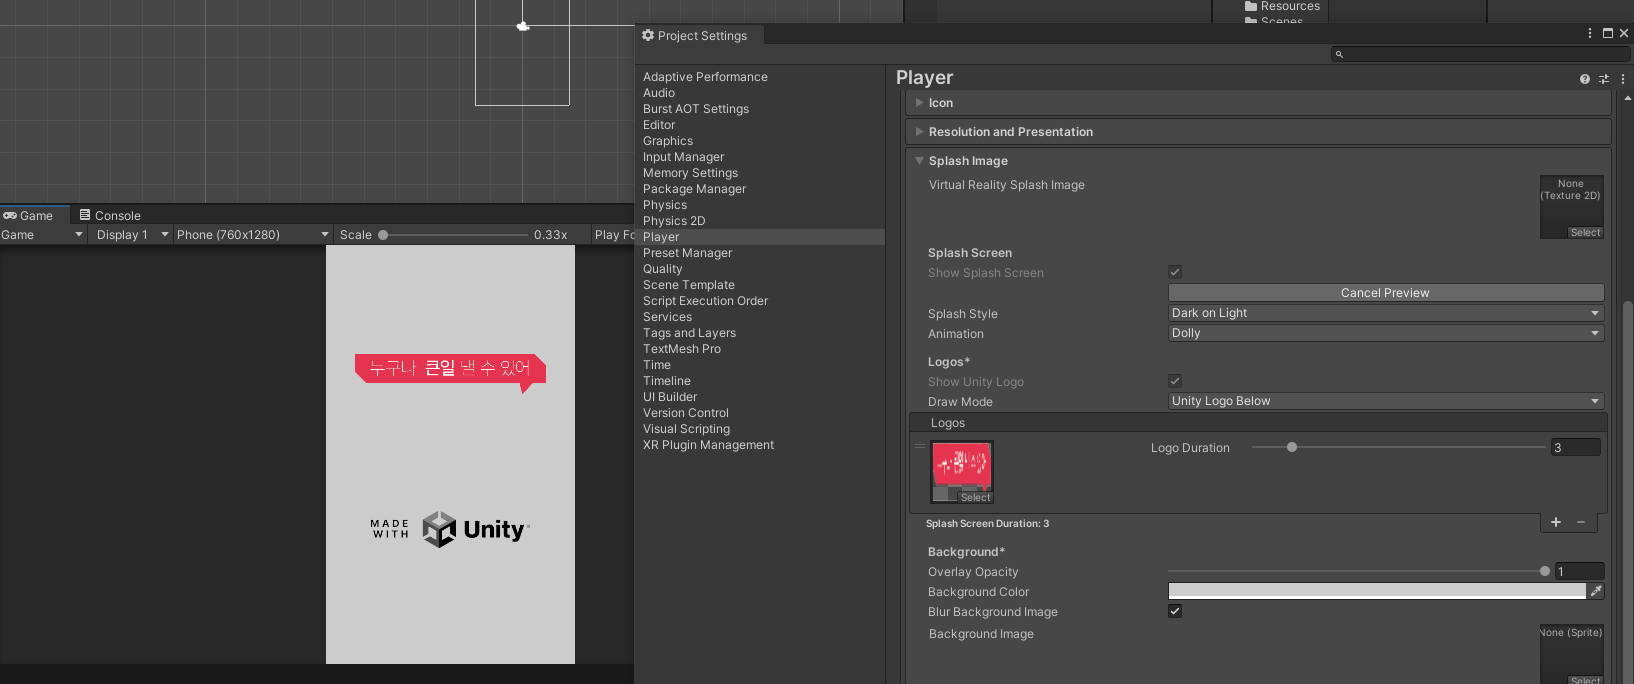Screen dimensions: 1634x684
Task: Open Audio settings category
Action: [x=659, y=93]
